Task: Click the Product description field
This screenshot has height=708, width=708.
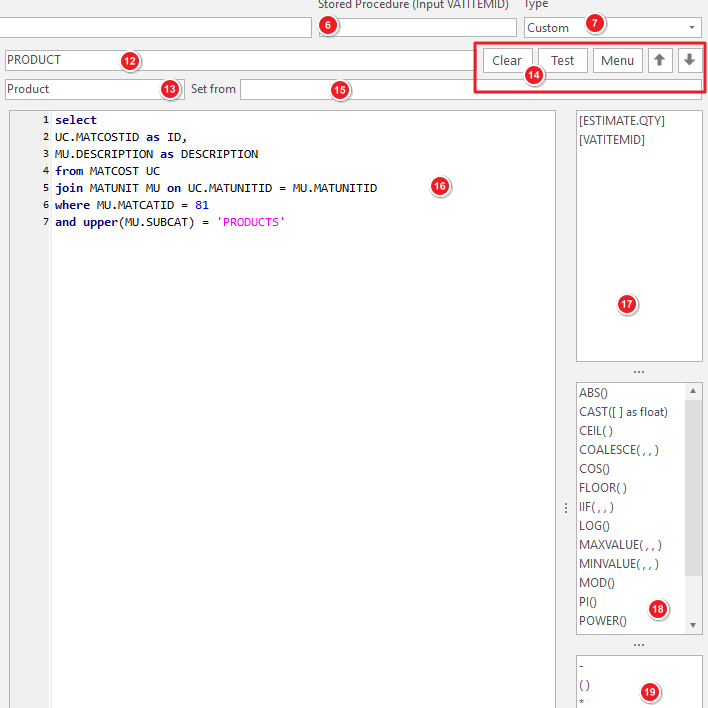Action: pyautogui.click(x=95, y=89)
